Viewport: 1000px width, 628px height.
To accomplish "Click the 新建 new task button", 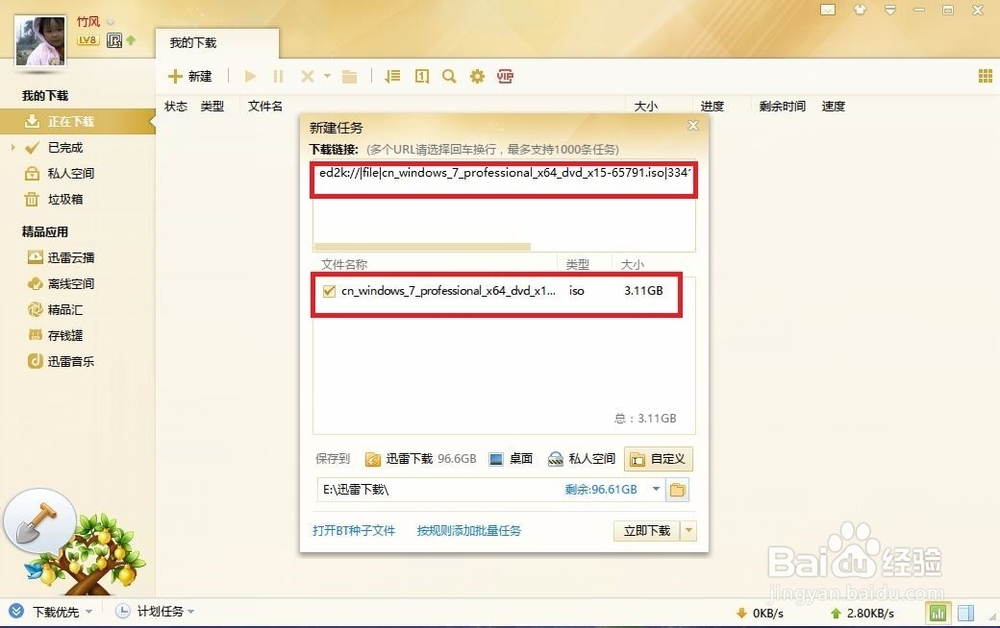I will (x=189, y=77).
